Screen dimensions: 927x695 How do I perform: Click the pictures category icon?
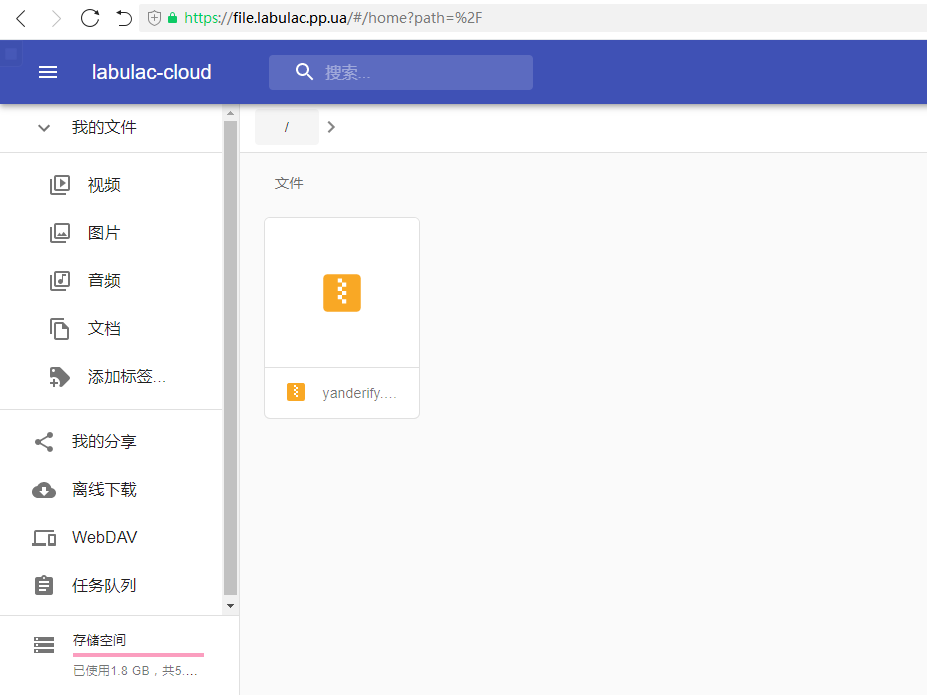[60, 233]
